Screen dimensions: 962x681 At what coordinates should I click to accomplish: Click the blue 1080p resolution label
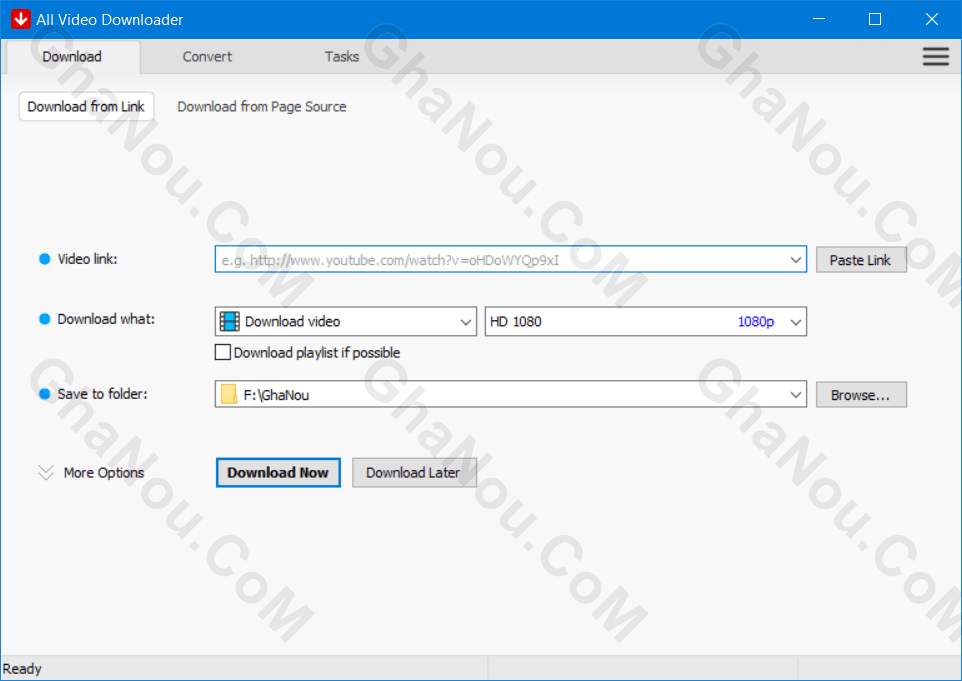pyautogui.click(x=756, y=321)
